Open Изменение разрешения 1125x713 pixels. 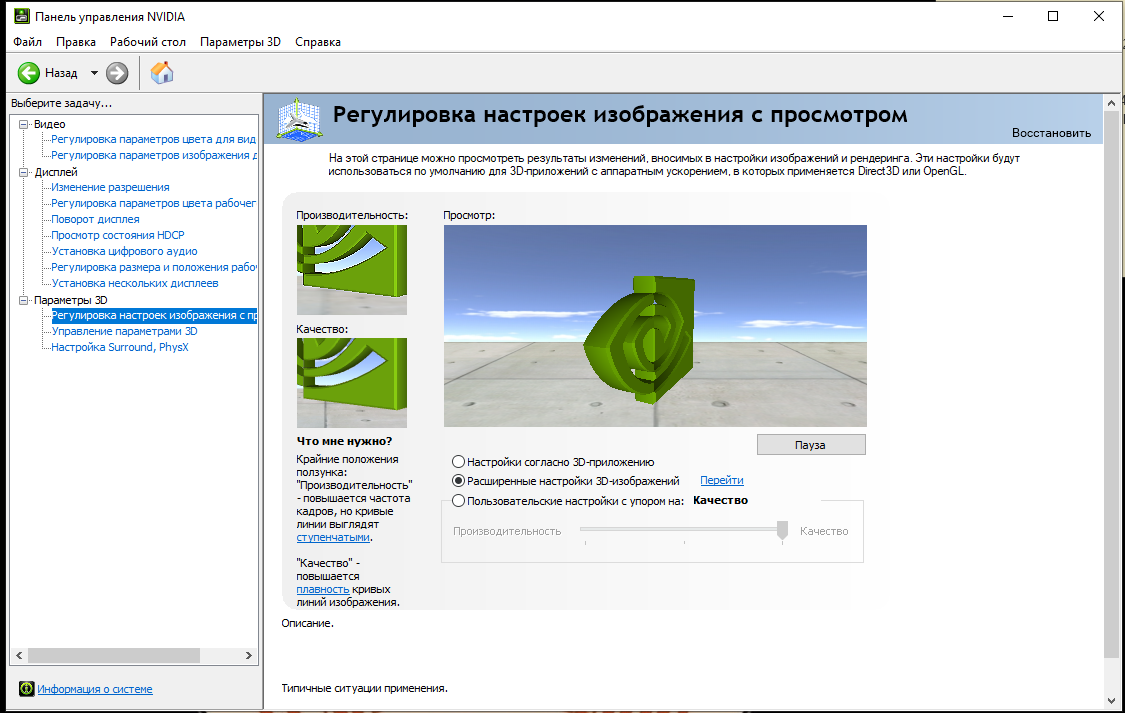[110, 187]
